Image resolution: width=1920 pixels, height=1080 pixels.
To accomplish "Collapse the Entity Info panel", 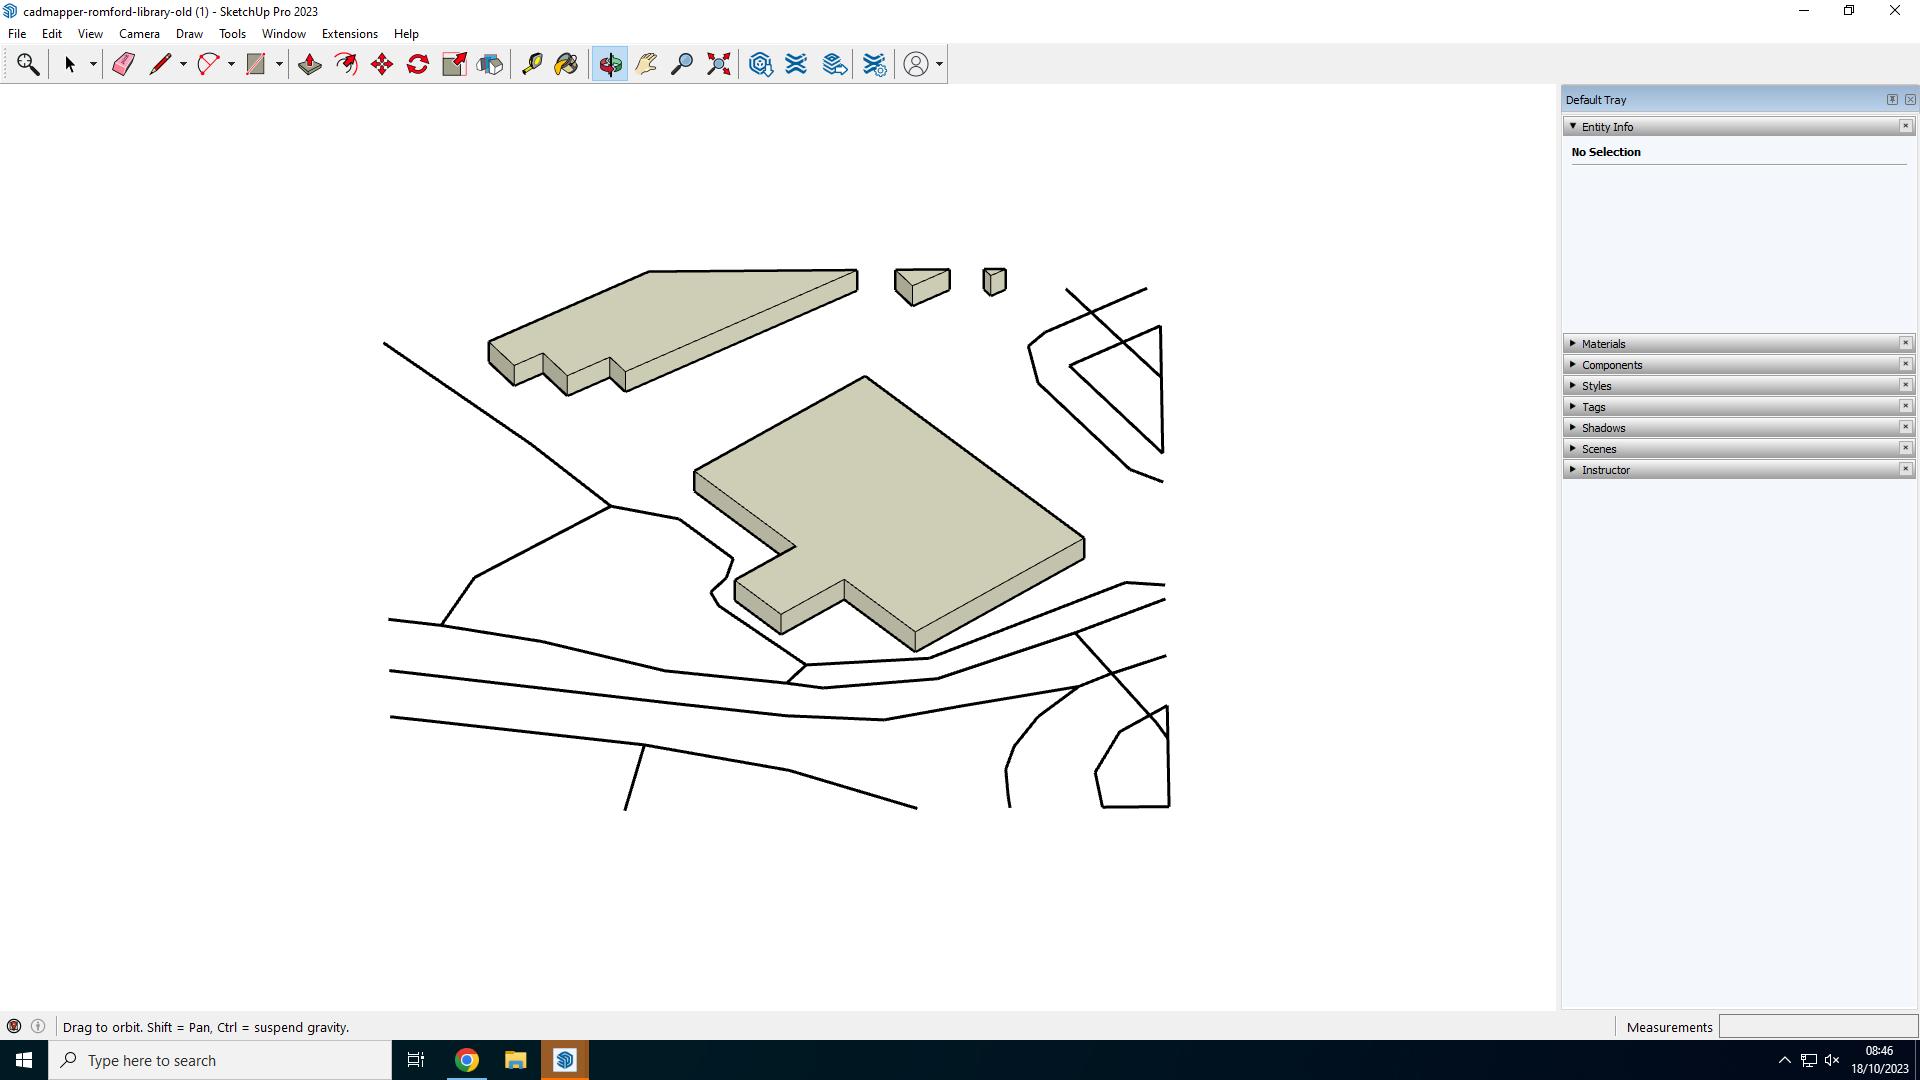I will [x=1573, y=127].
